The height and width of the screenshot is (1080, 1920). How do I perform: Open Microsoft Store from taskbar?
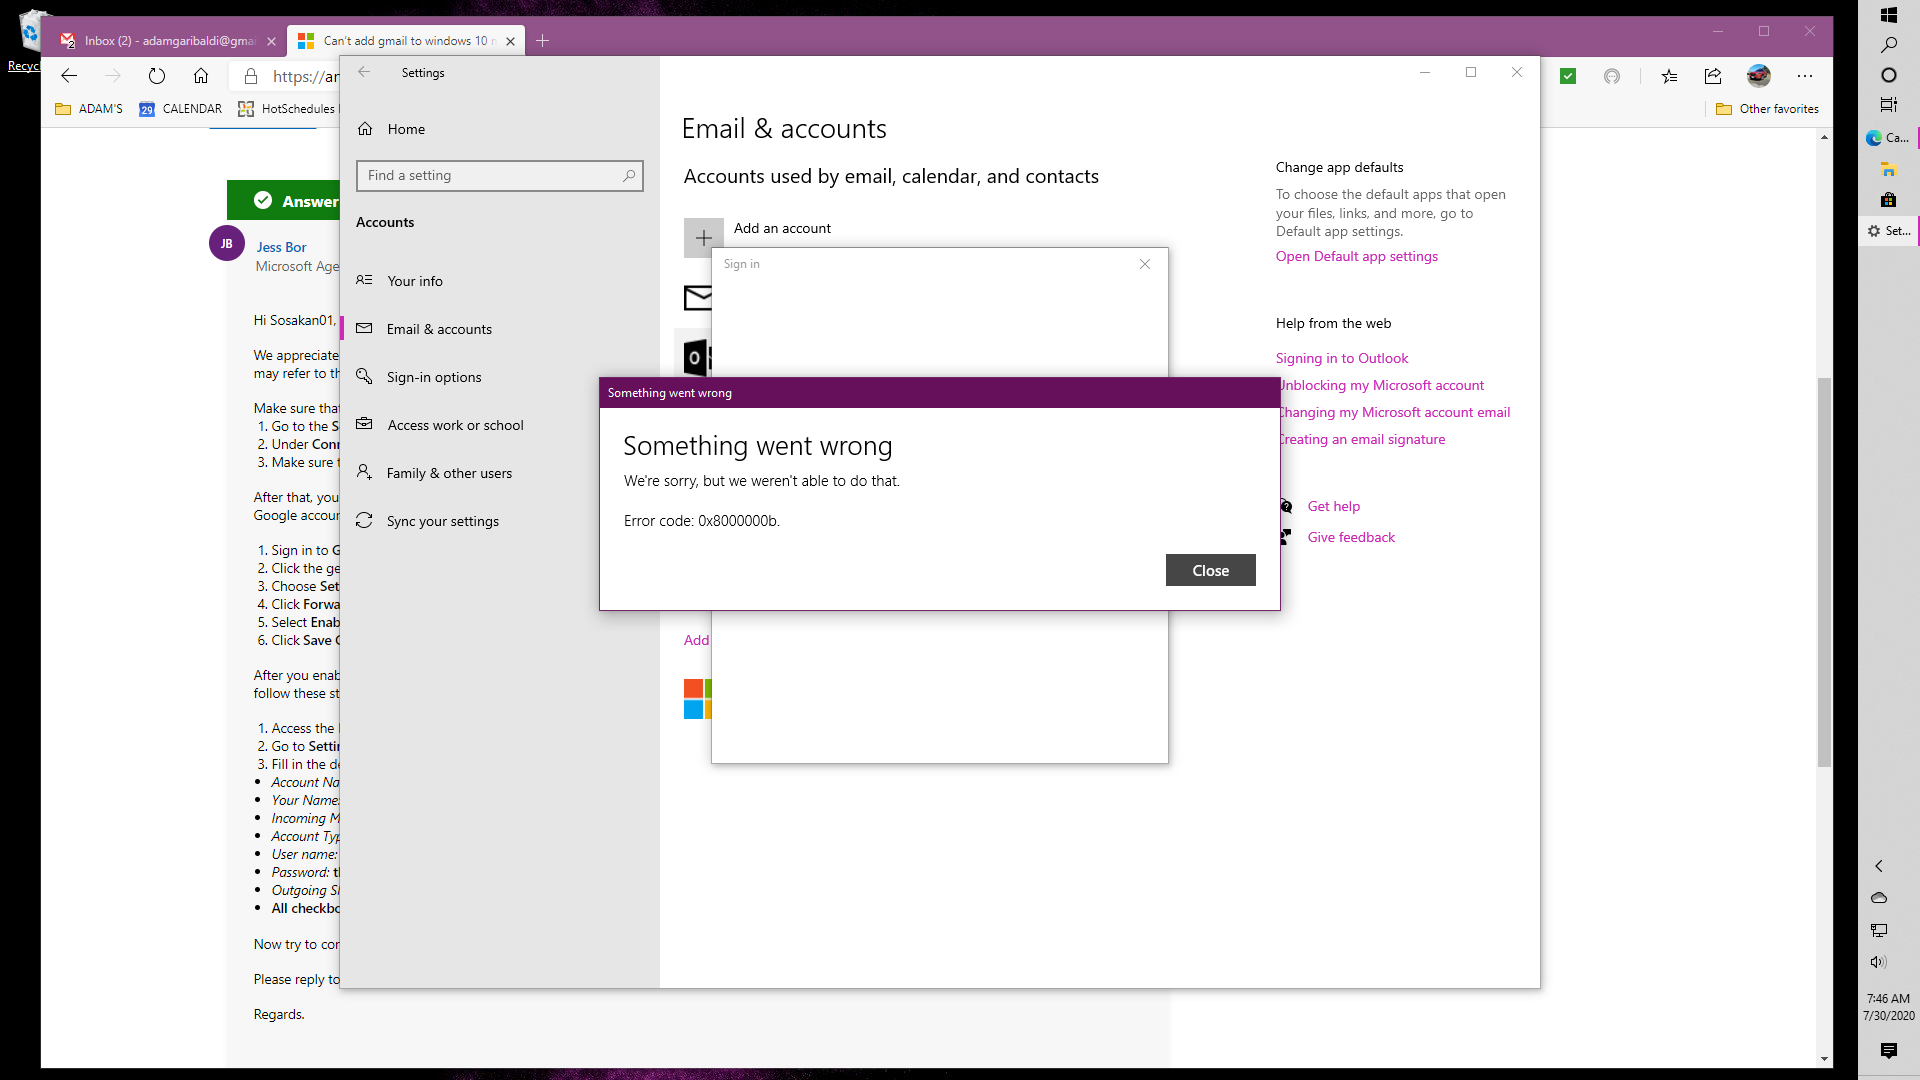[1889, 200]
